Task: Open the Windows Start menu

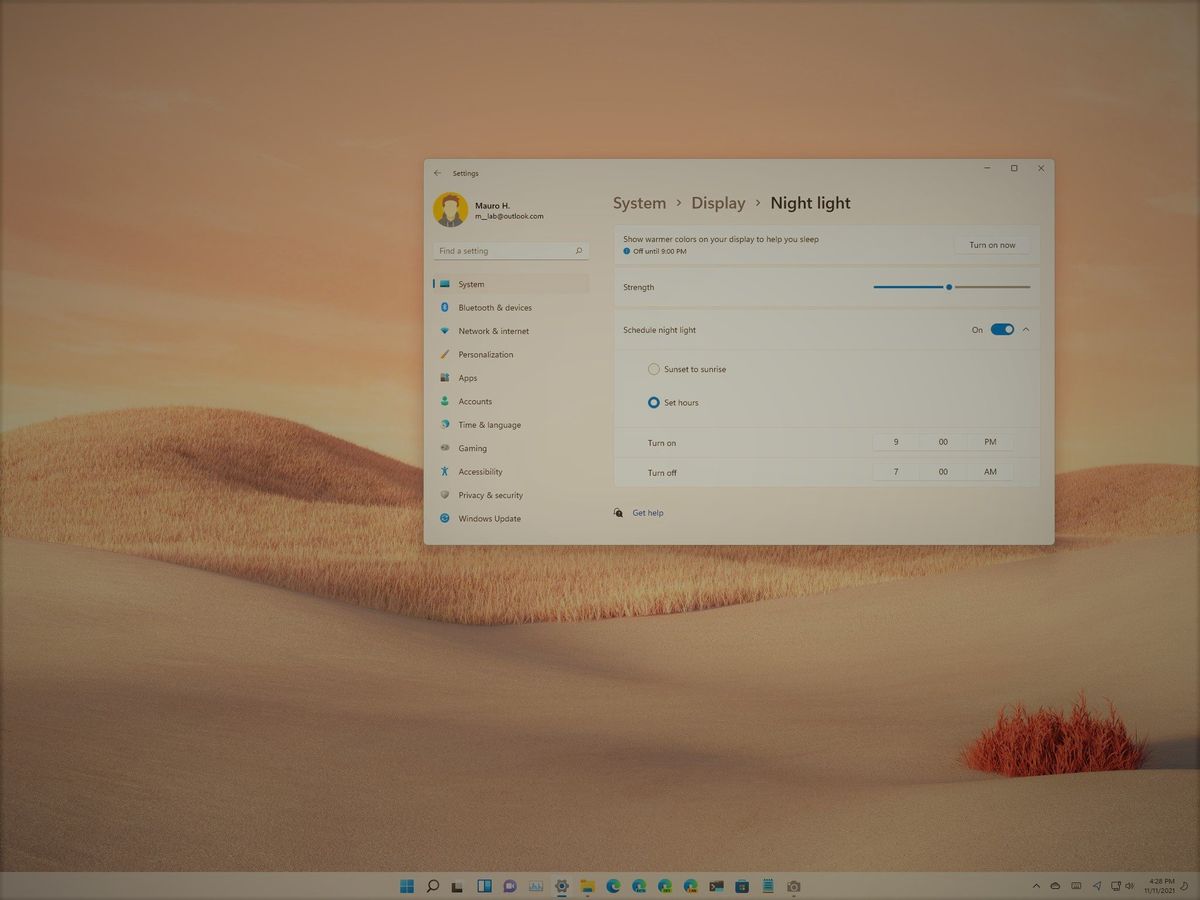Action: coord(407,886)
